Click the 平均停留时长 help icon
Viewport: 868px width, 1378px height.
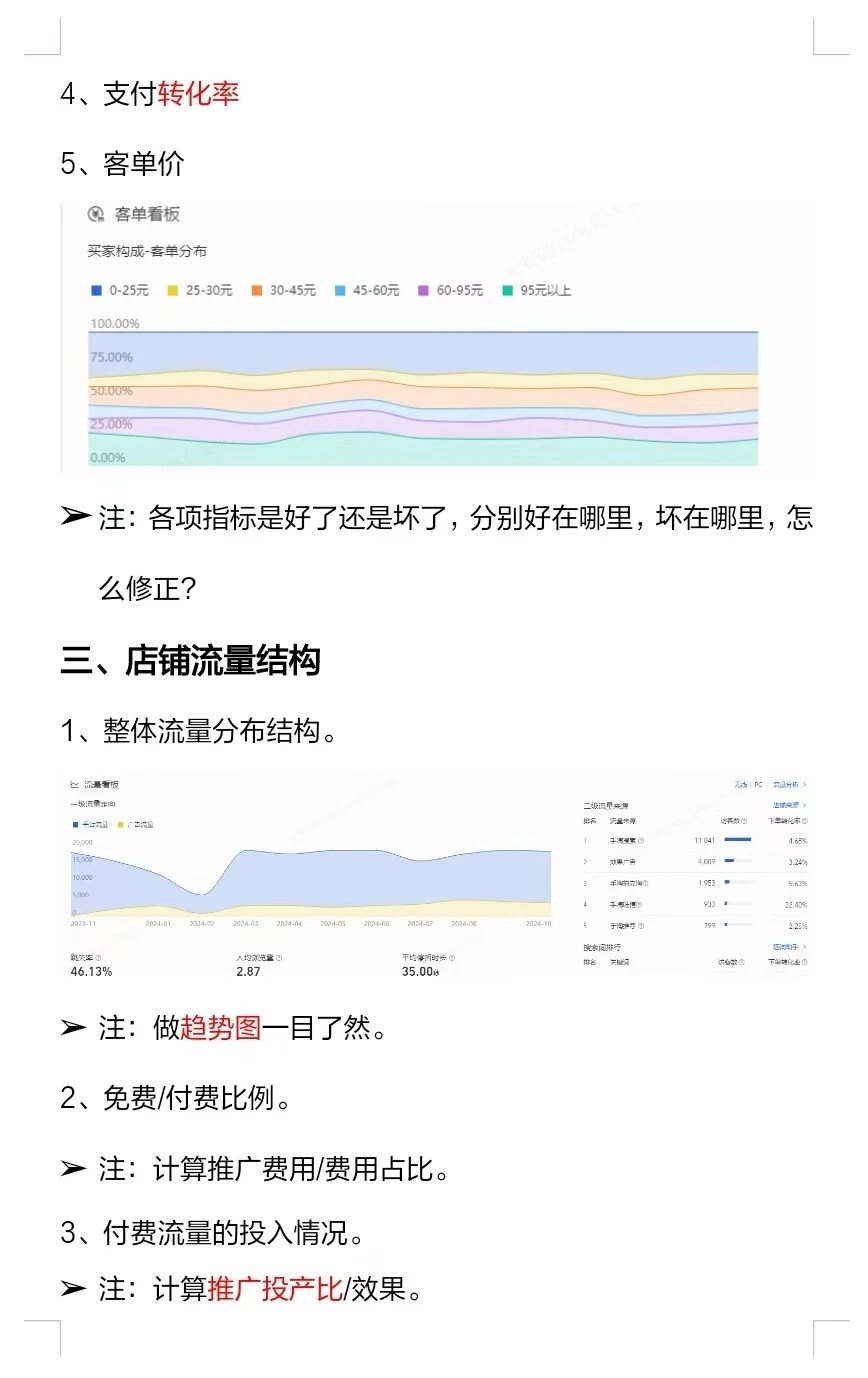tap(452, 958)
